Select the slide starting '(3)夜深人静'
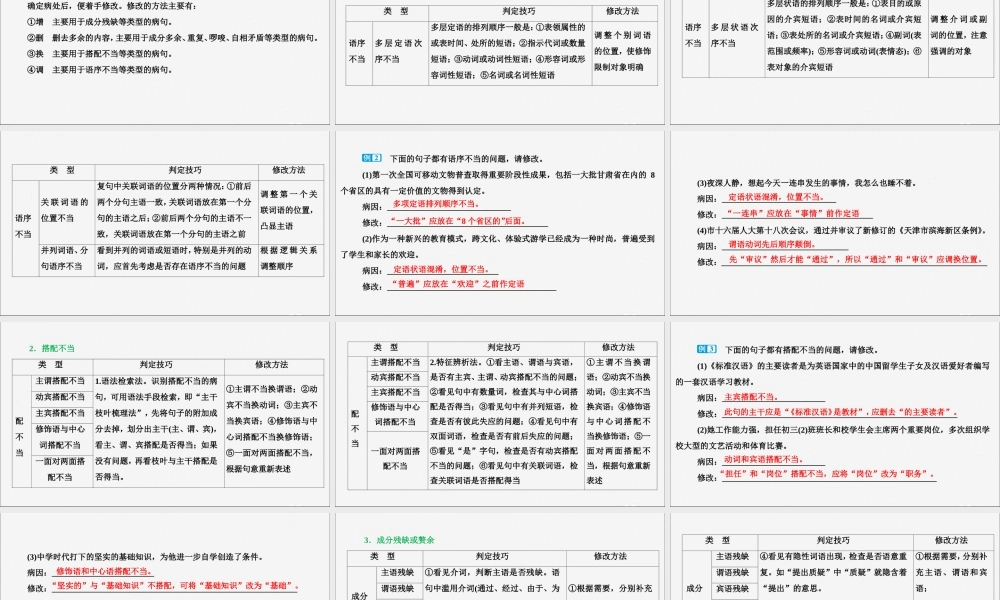The height and width of the screenshot is (600, 1000). coord(835,223)
